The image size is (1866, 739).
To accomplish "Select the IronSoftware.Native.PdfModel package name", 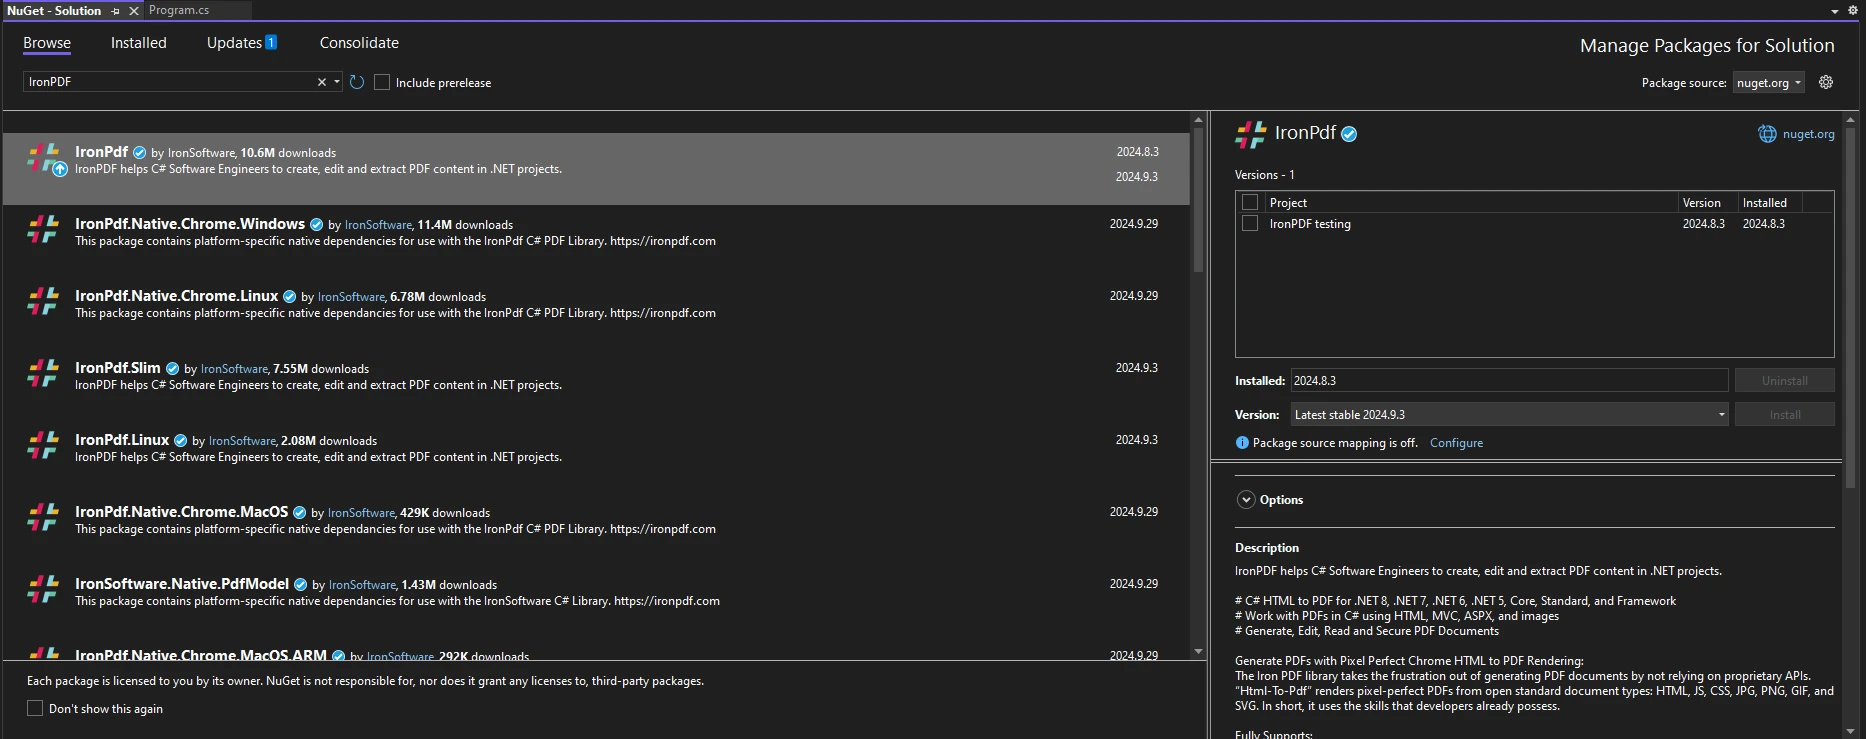I will [182, 584].
